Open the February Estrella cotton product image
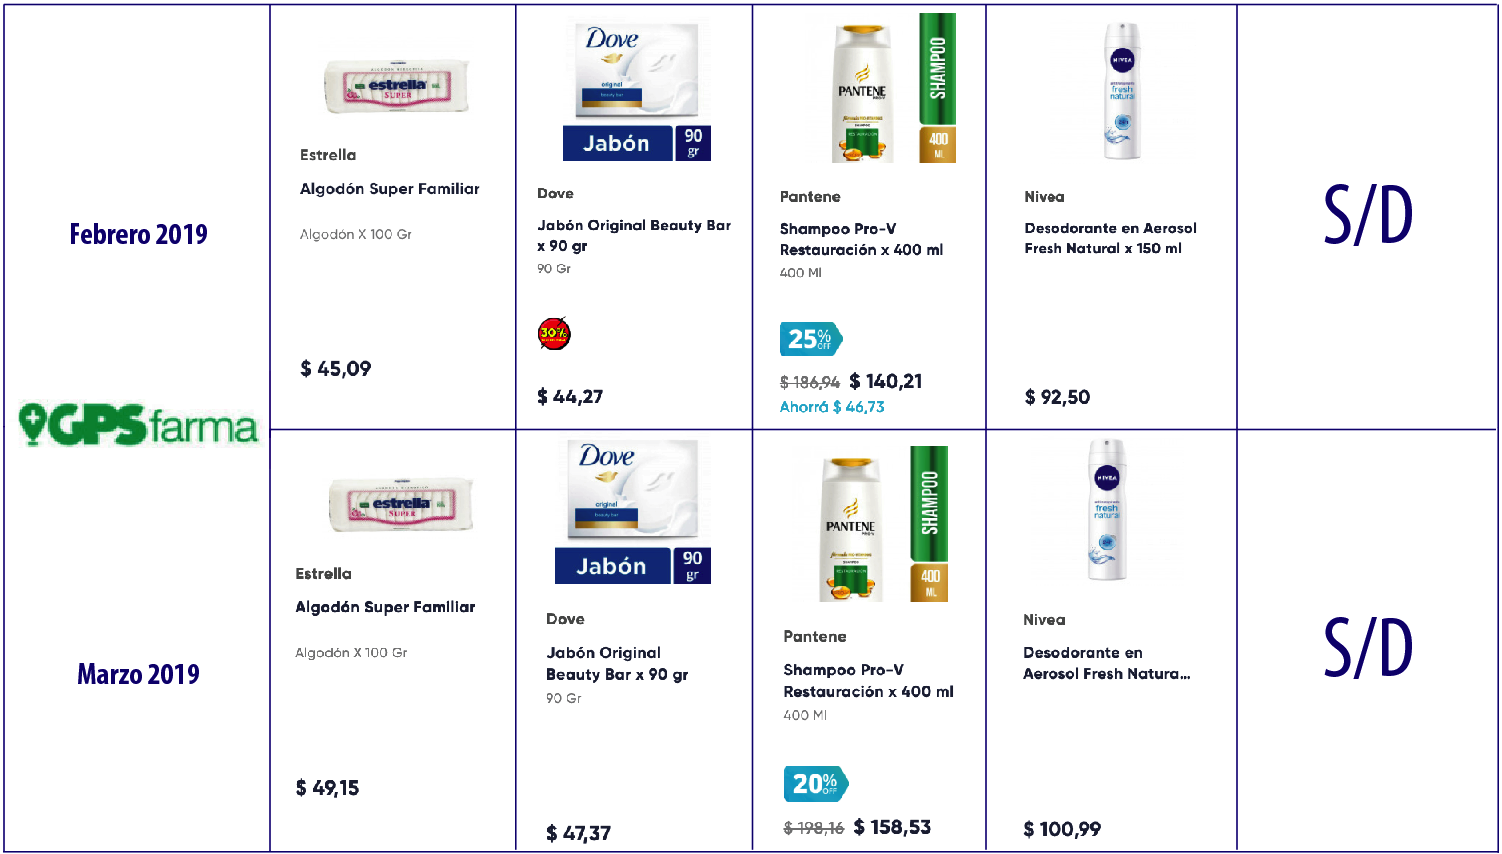Image resolution: width=1502 pixels, height=854 pixels. coord(397,86)
